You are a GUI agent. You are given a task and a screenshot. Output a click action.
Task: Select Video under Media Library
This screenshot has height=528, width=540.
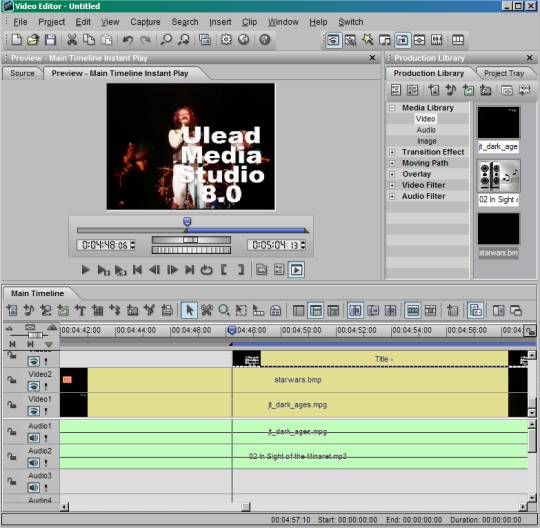coord(426,119)
